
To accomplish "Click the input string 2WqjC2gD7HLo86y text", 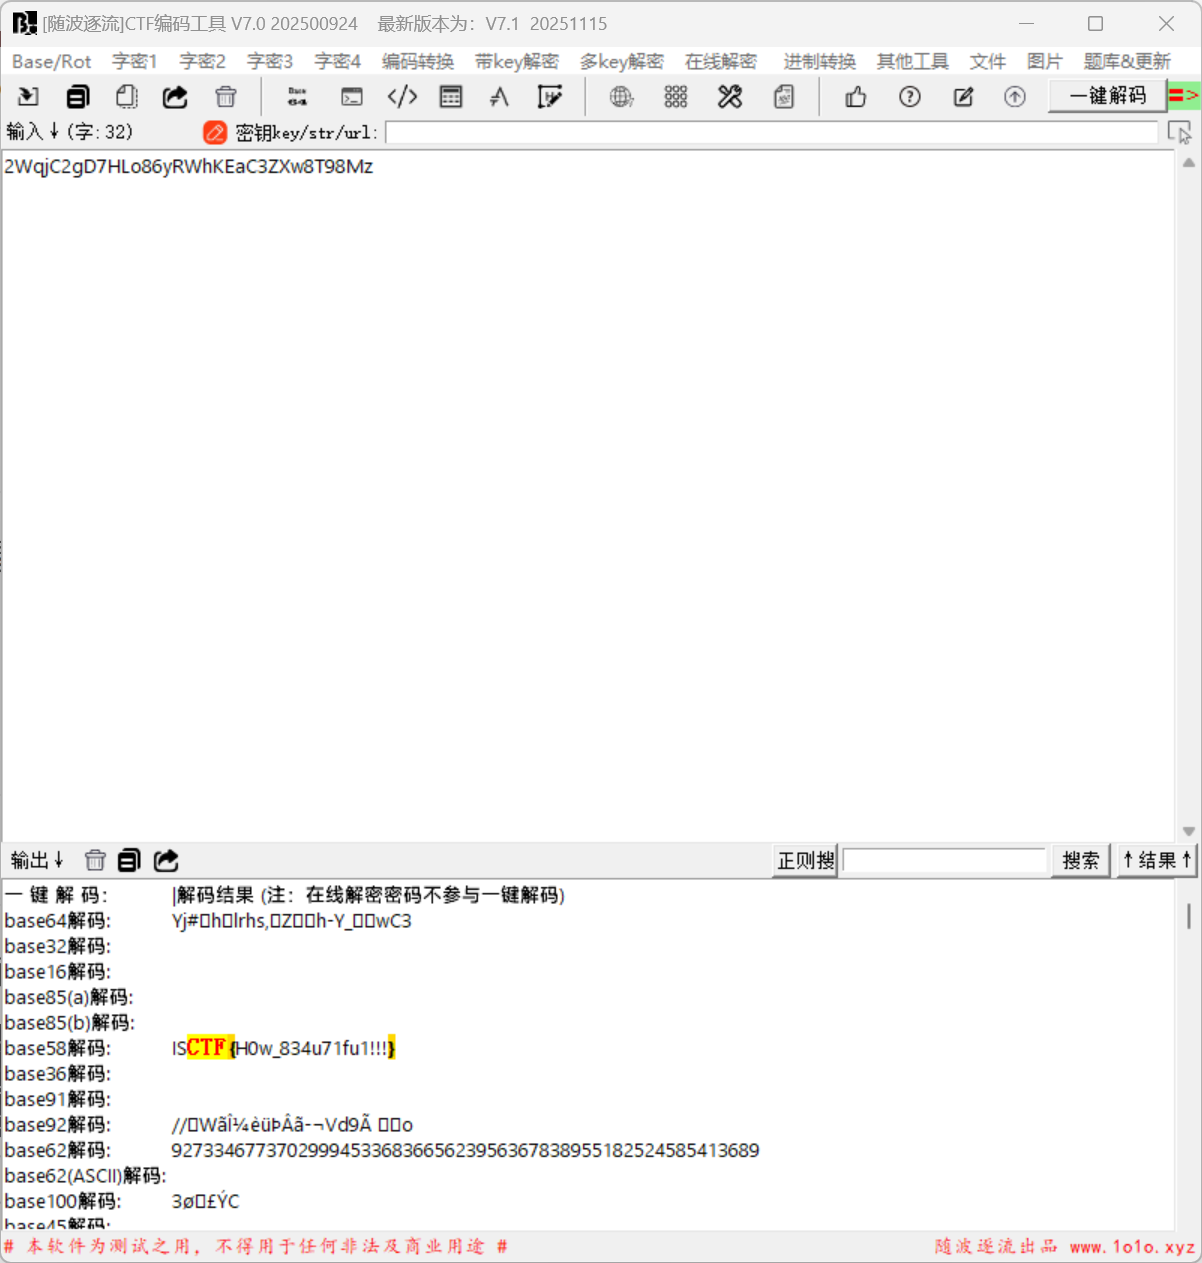I will pos(189,166).
